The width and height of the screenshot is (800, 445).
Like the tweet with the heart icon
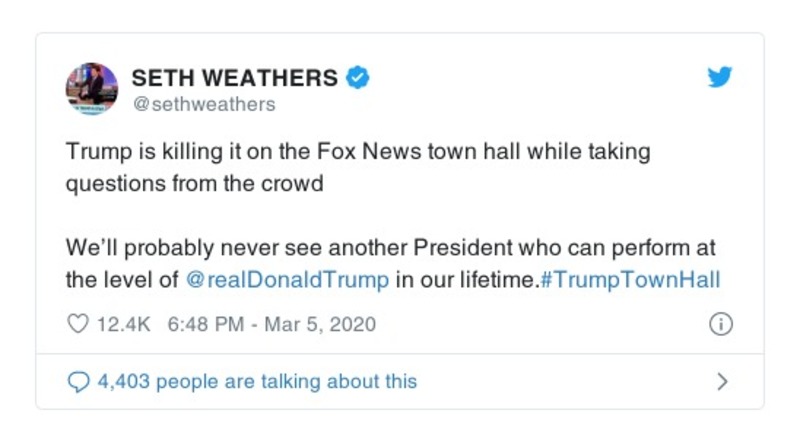click(x=77, y=325)
